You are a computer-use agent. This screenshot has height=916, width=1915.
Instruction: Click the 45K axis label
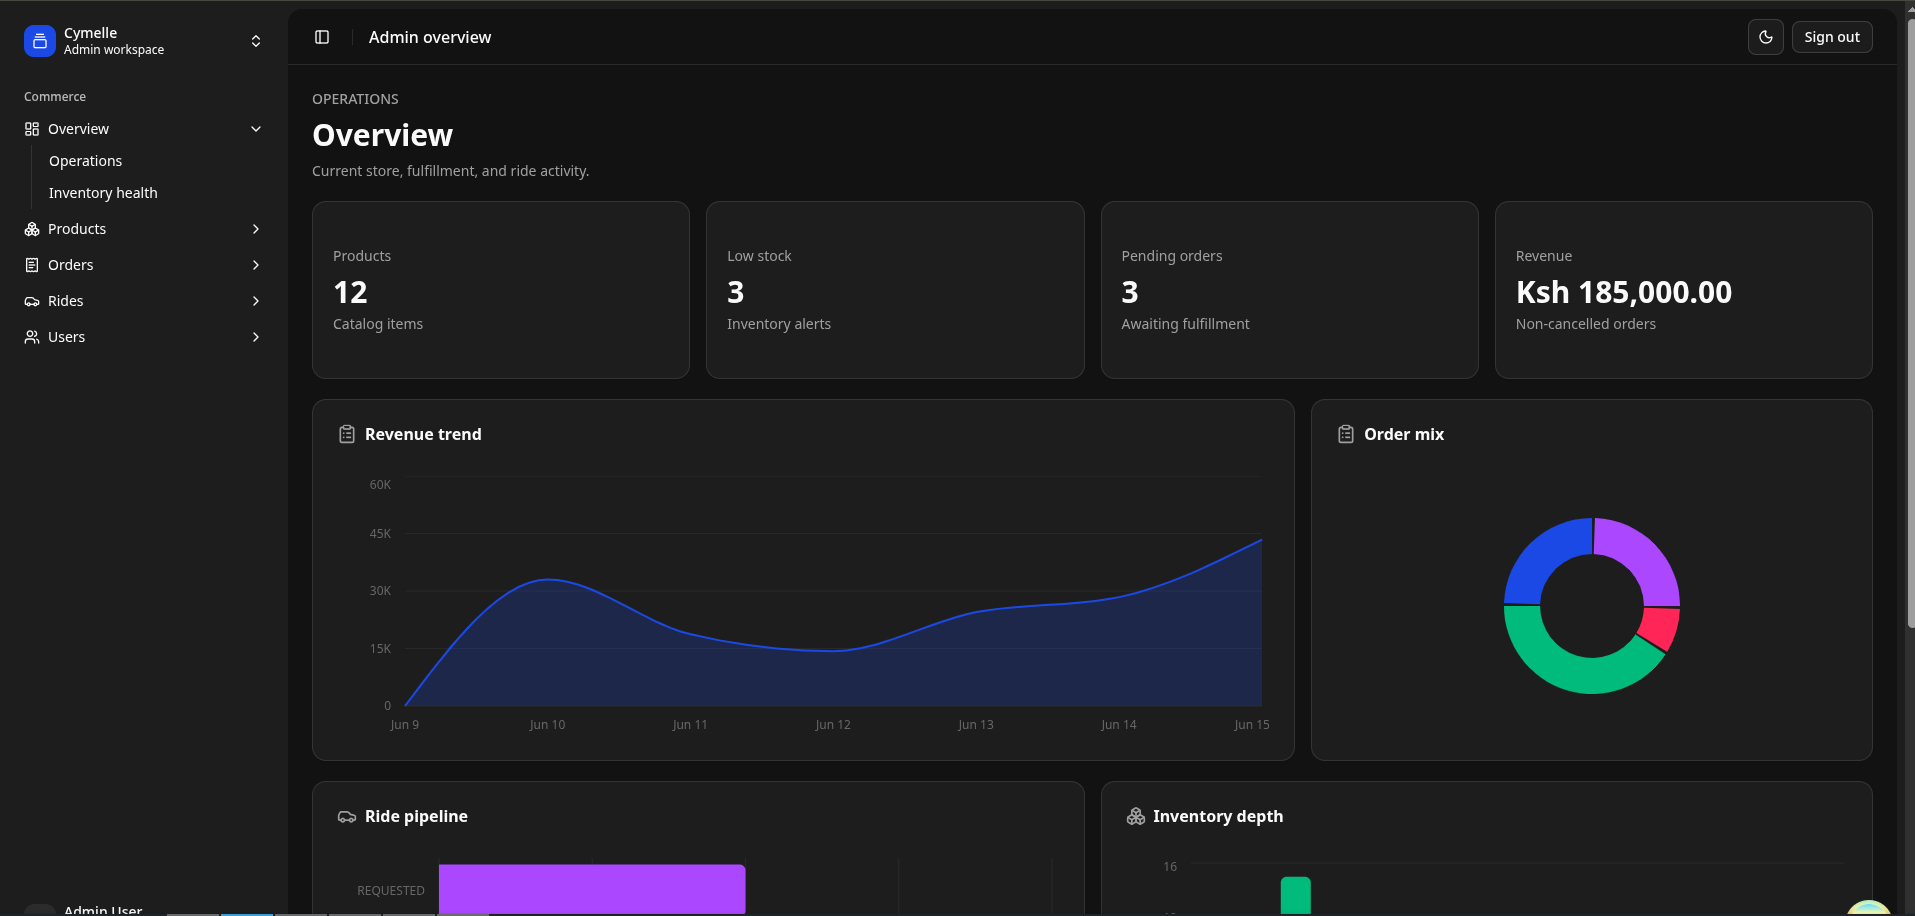(x=380, y=534)
